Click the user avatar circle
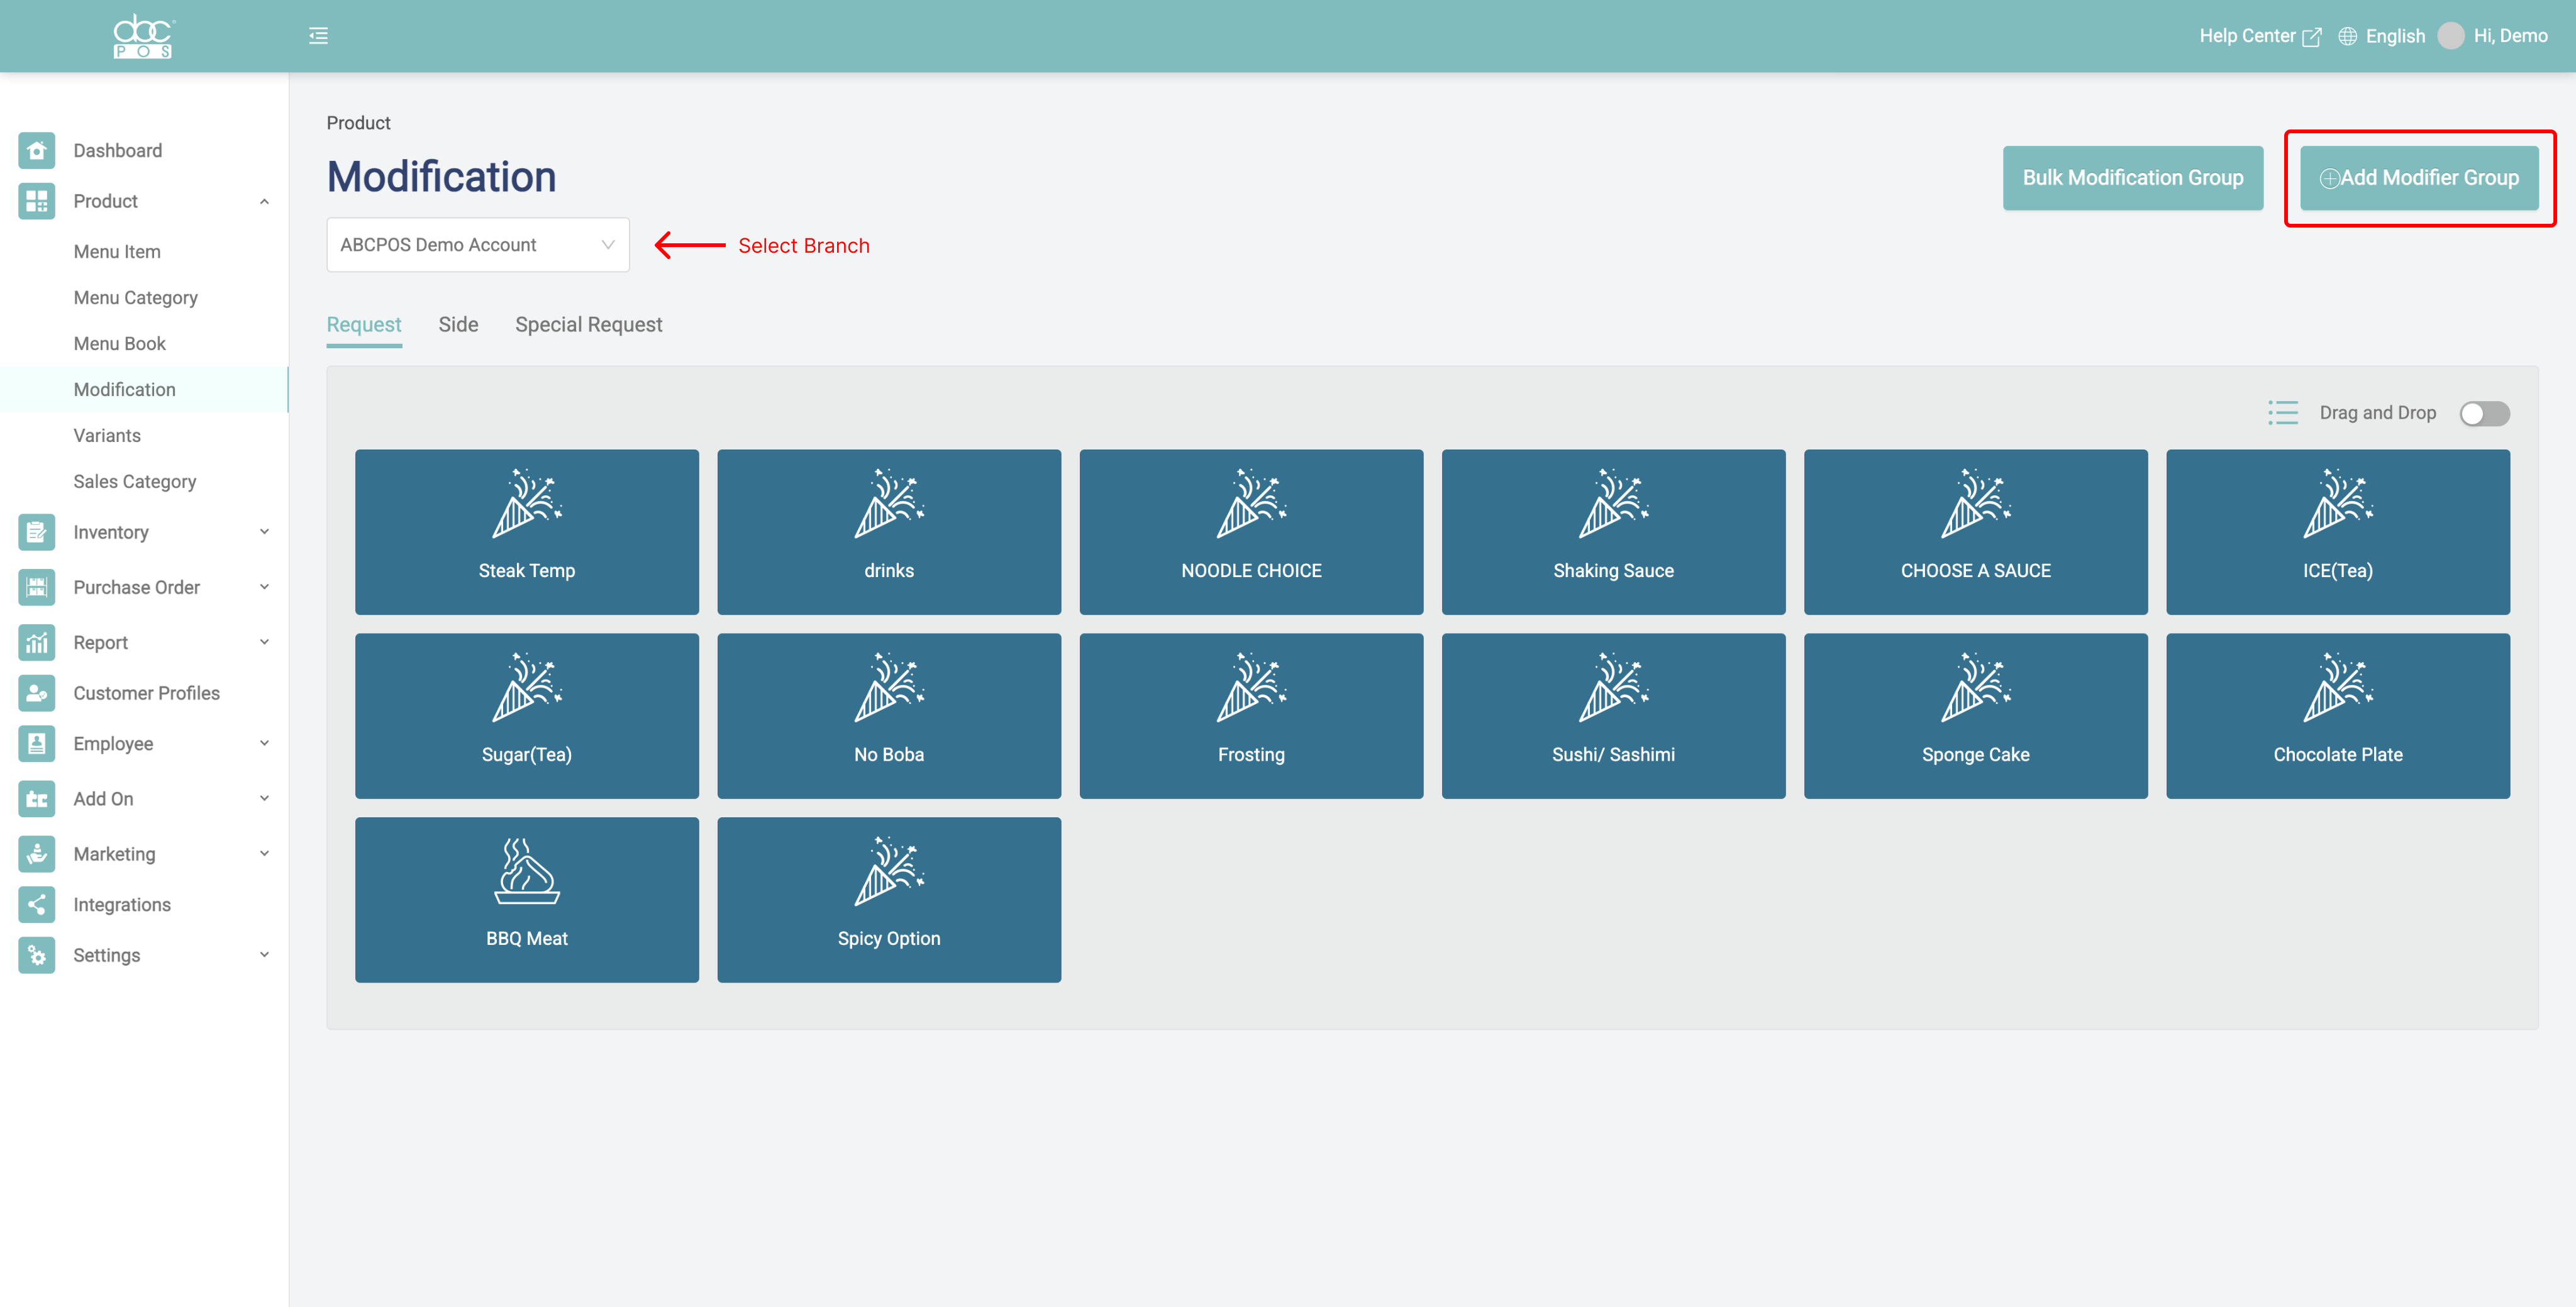 click(x=2450, y=36)
